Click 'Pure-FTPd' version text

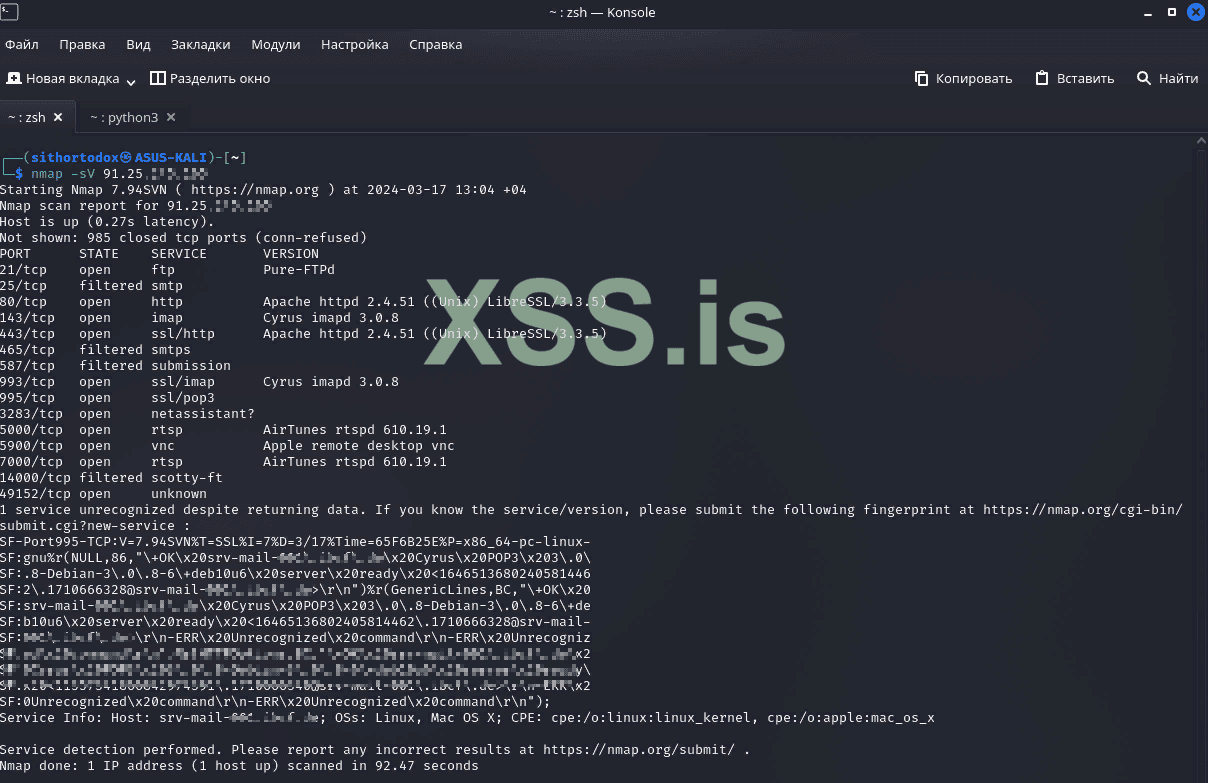tap(299, 270)
